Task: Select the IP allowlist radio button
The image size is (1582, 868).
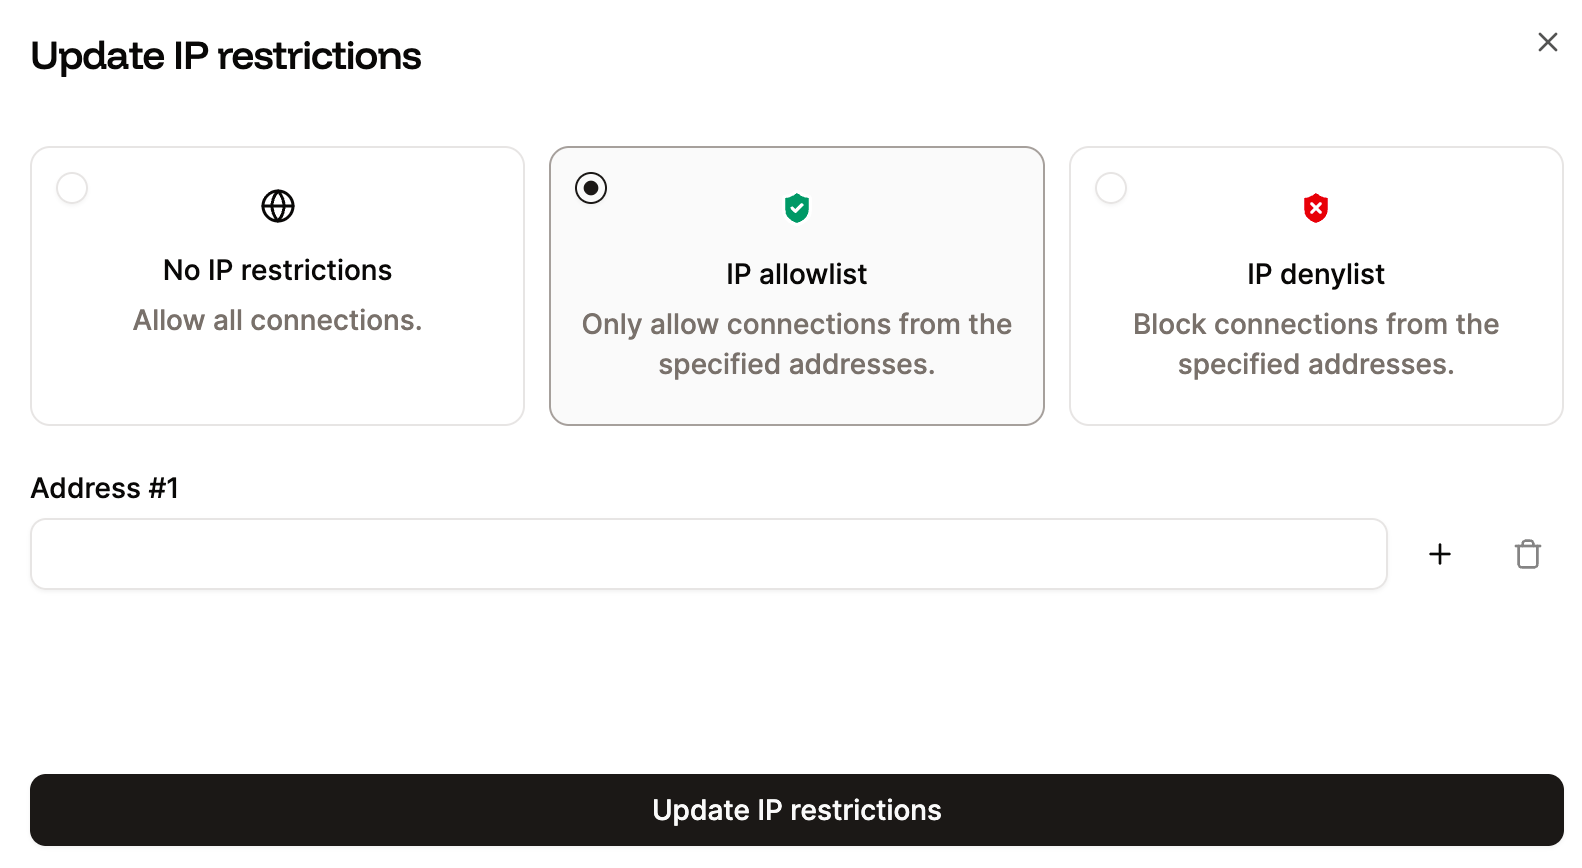Action: tap(591, 187)
